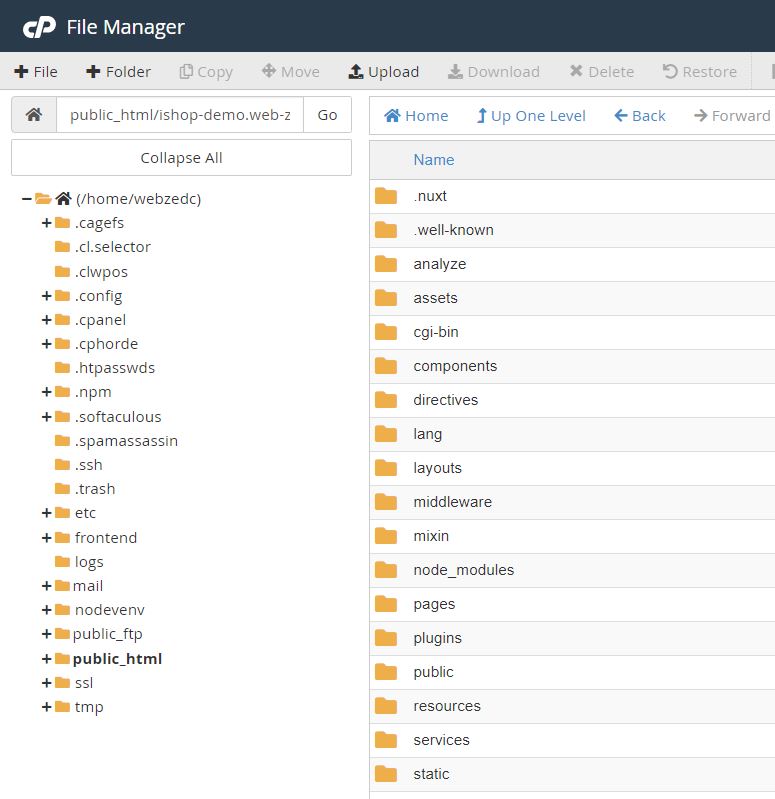The height and width of the screenshot is (799, 775).
Task: Create a new folder with Folder button
Action: coord(118,72)
